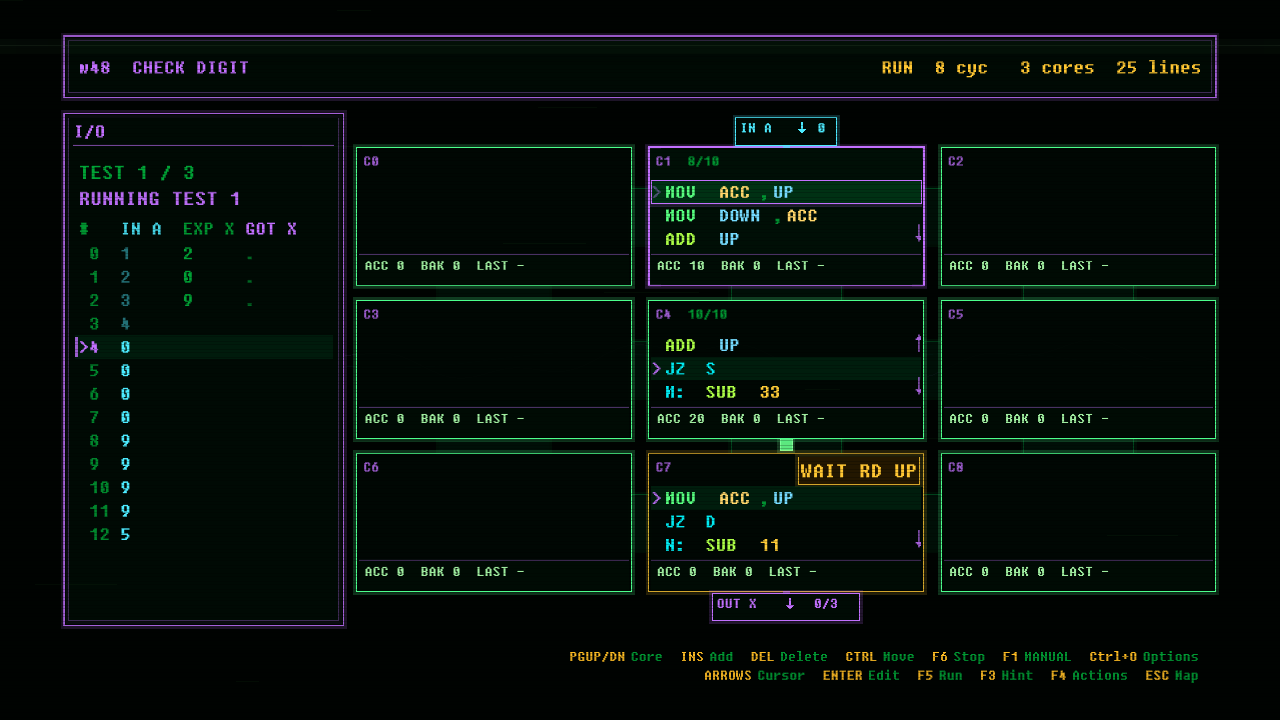The height and width of the screenshot is (720, 1280).
Task: Click I/O table row 12 with value 5
Action: tap(204, 535)
